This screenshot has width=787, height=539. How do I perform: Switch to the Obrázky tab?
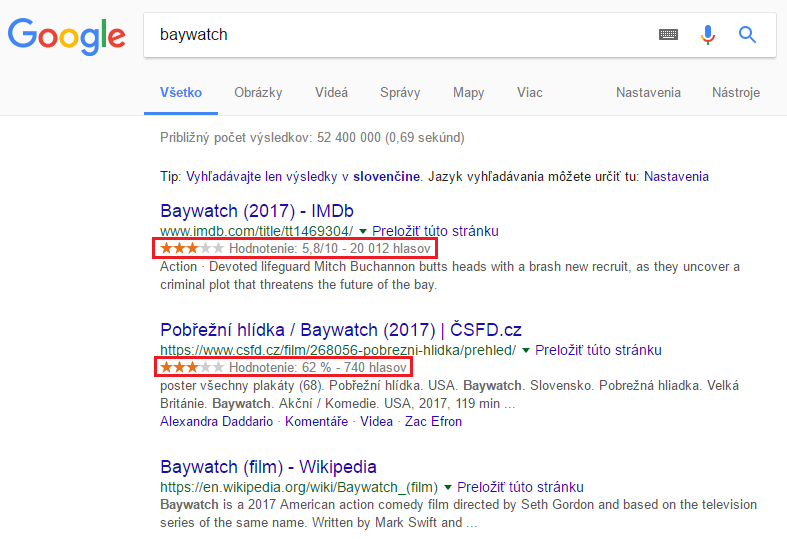coord(258,93)
